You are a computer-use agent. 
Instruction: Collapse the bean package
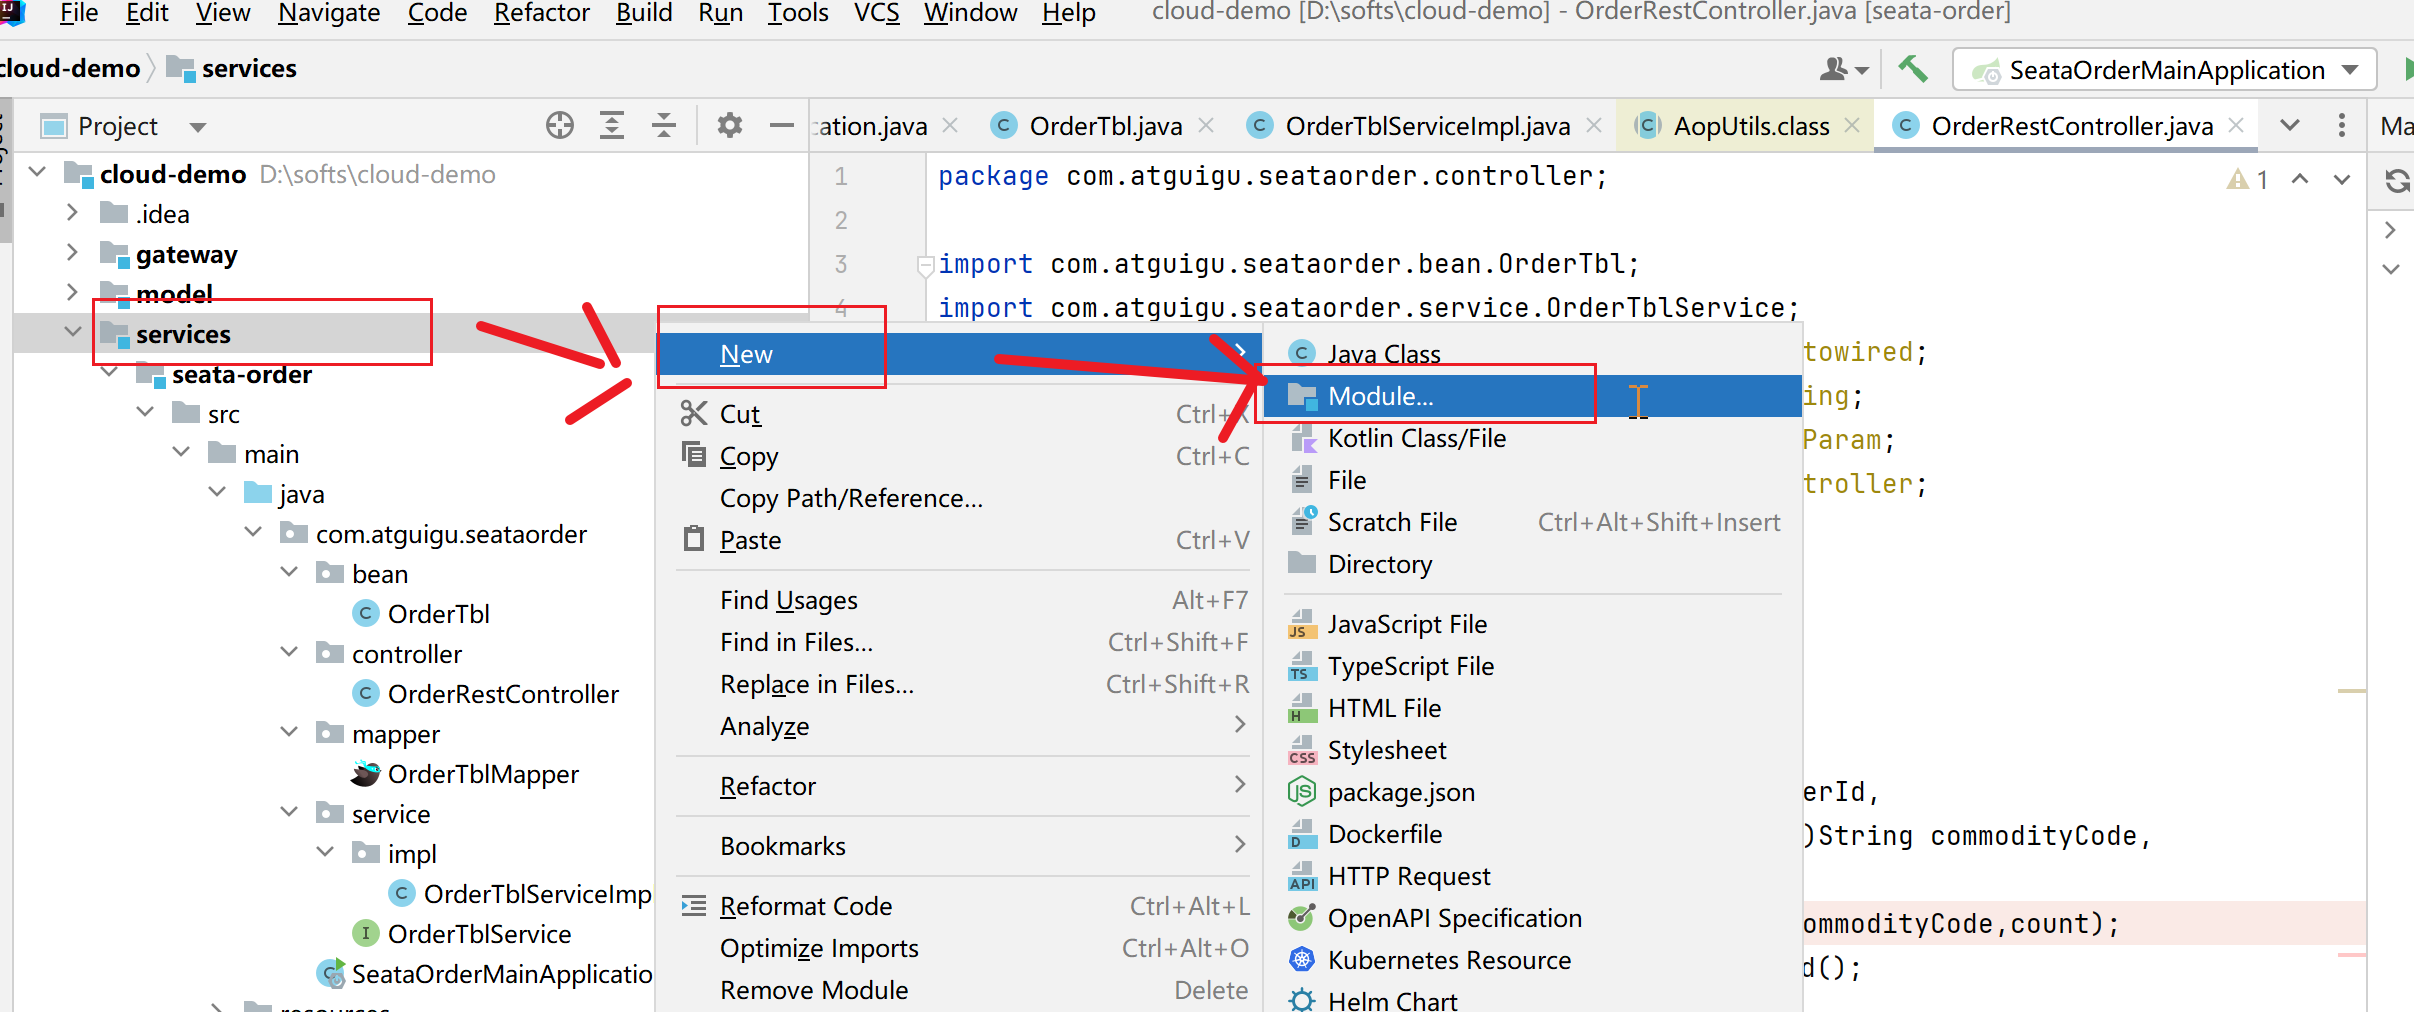click(x=289, y=573)
